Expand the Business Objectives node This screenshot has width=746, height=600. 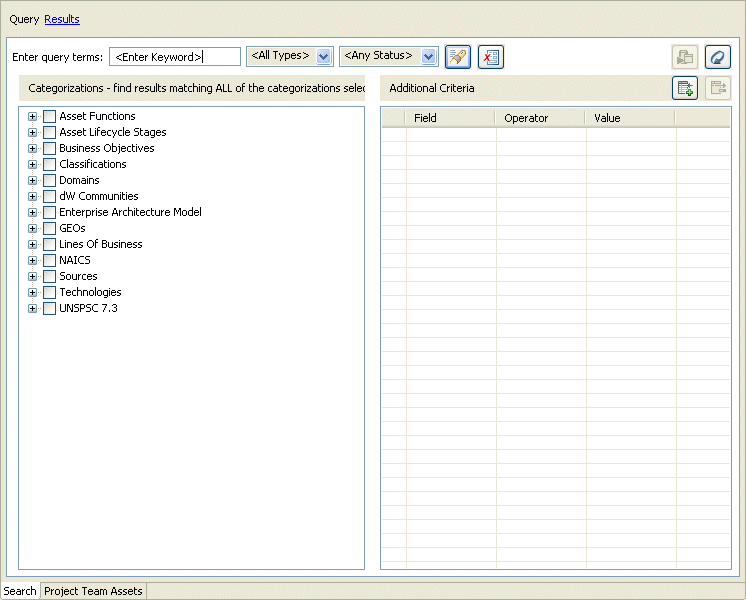click(32, 148)
